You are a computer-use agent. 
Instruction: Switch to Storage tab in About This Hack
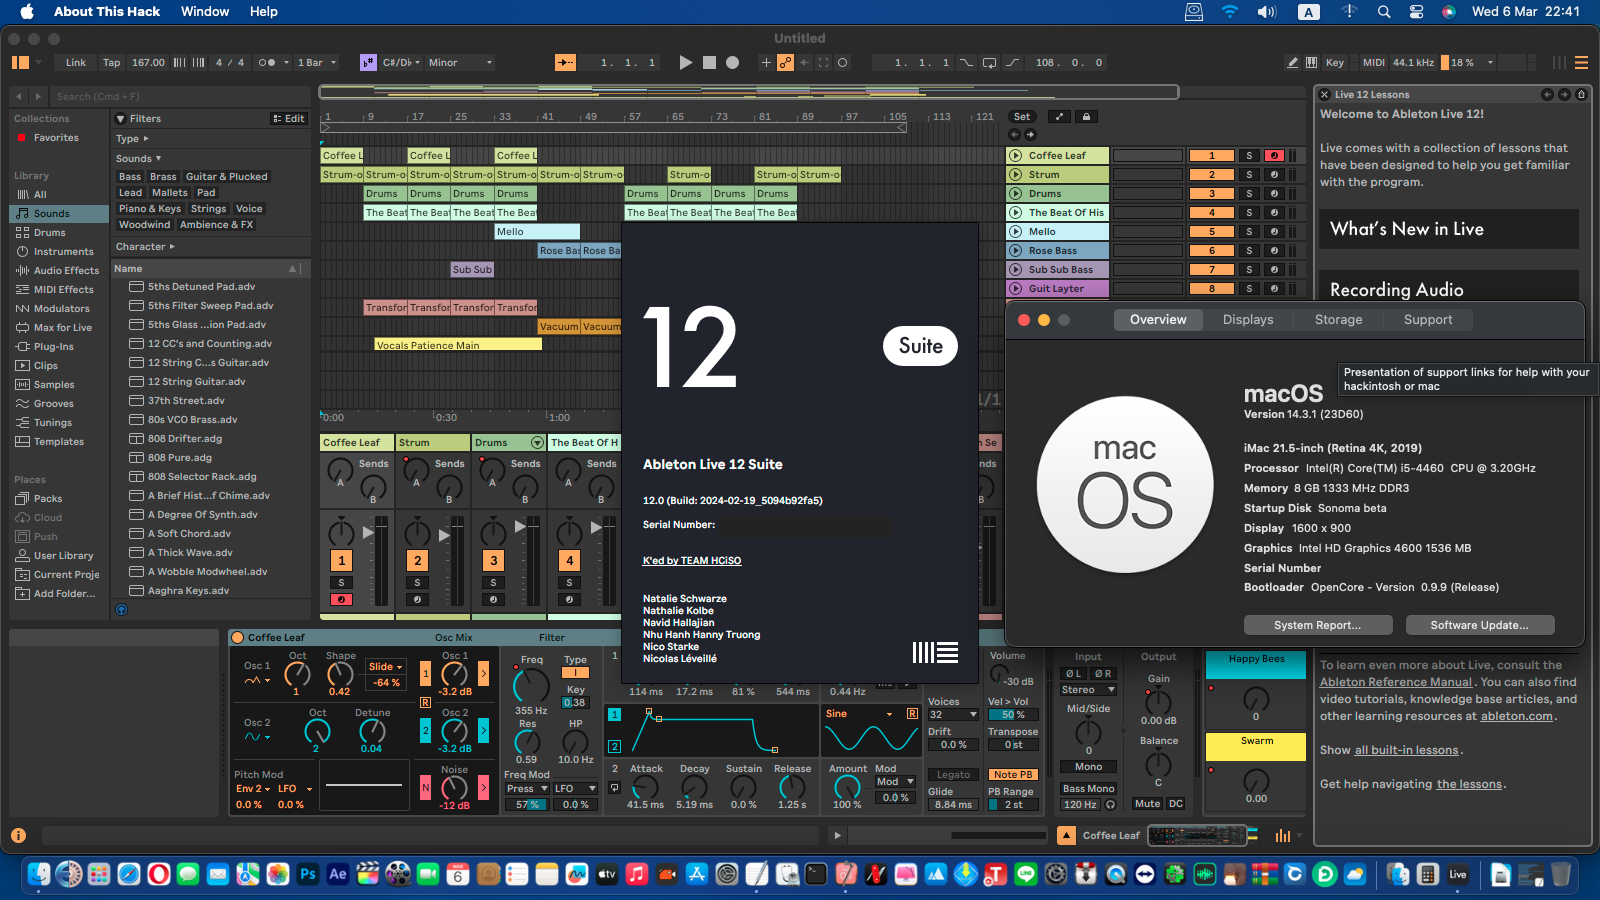tap(1338, 320)
